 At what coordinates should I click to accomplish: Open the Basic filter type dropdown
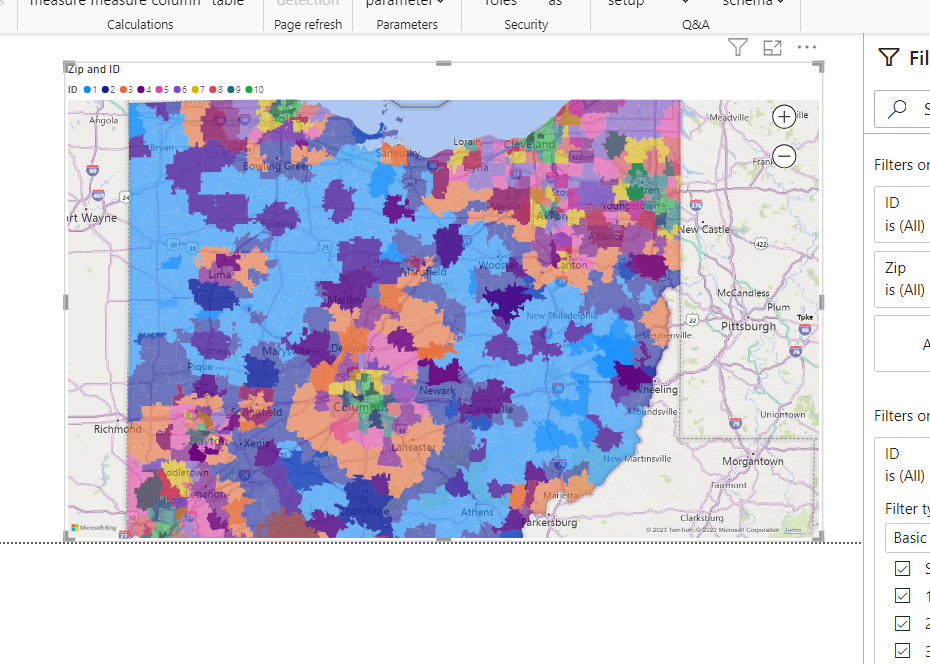click(907, 538)
